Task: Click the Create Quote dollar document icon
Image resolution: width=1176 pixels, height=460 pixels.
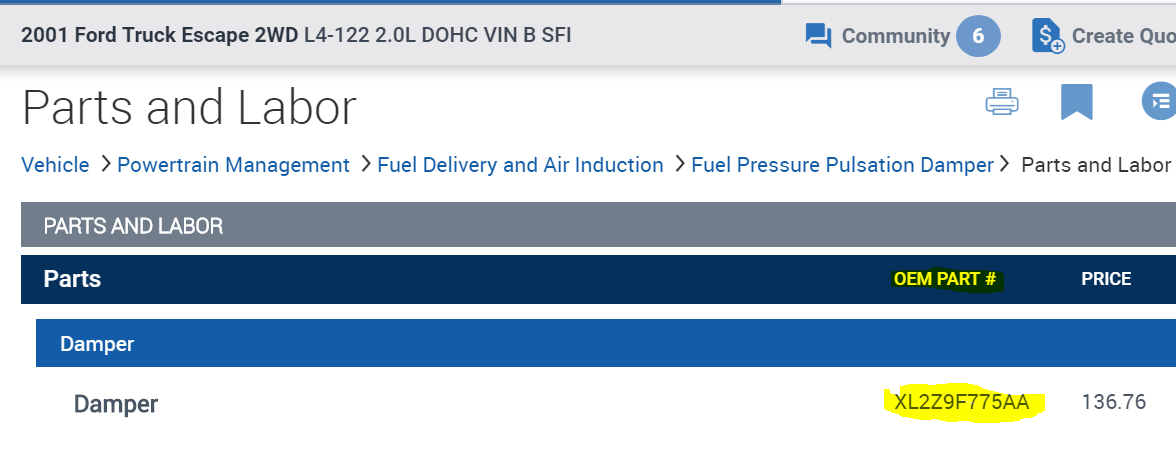Action: coord(1047,37)
